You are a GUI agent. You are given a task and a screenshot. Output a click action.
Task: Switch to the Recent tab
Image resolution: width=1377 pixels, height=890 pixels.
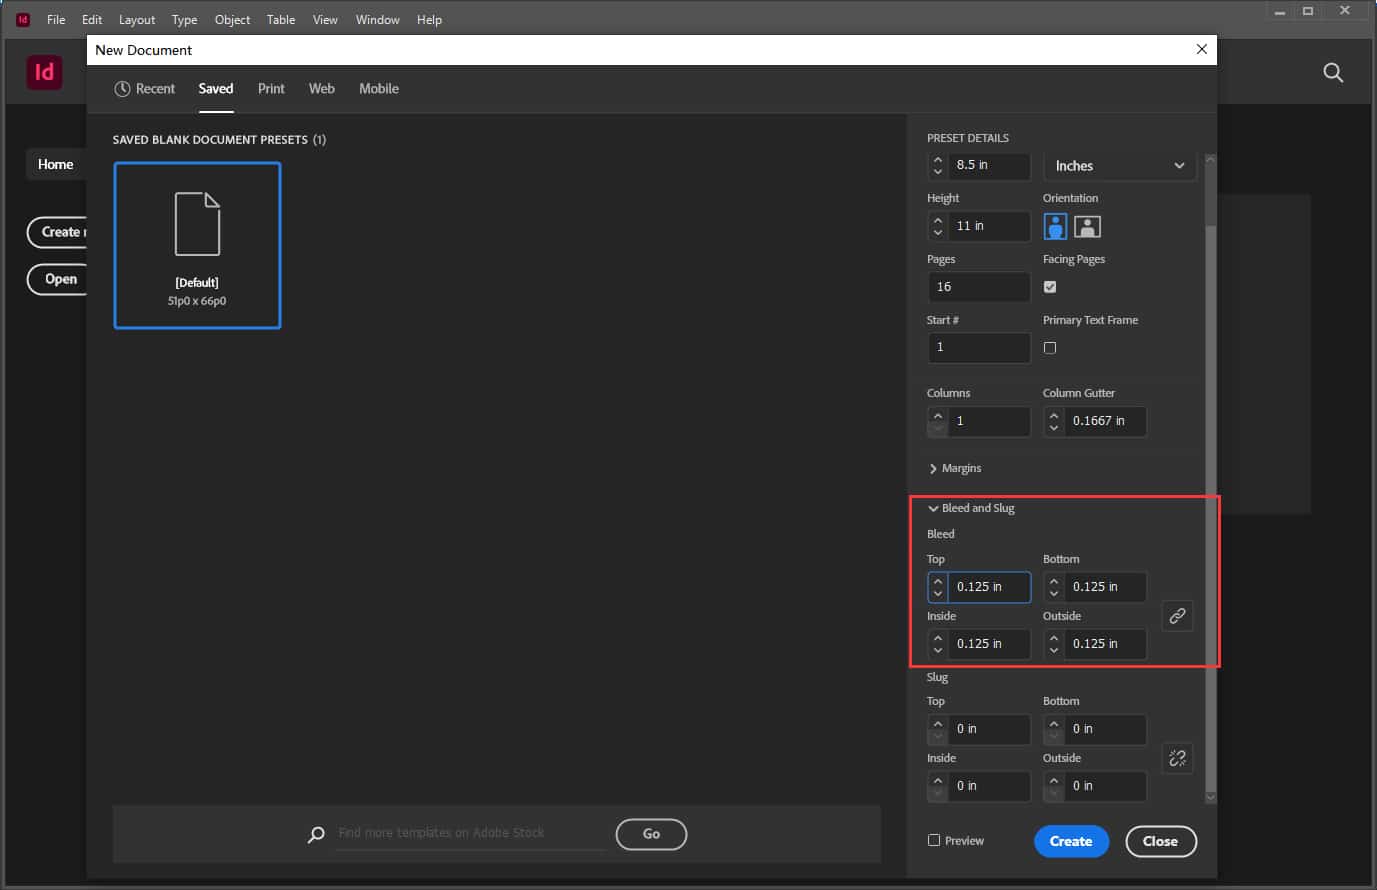145,88
